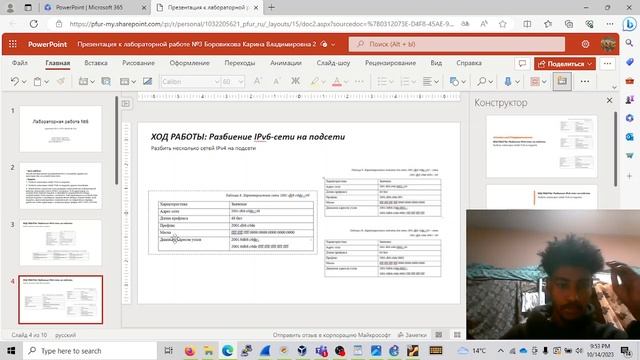Select slide 2 thumbnail
The width and height of the screenshot is (640, 360).
[60, 186]
